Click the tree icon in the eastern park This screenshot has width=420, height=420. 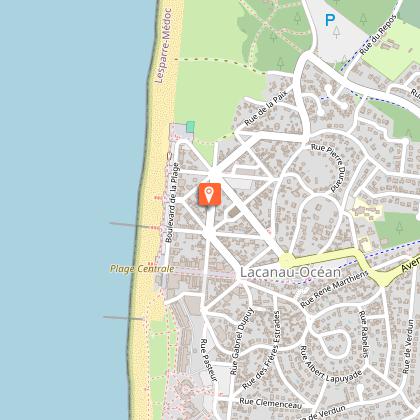399,228
